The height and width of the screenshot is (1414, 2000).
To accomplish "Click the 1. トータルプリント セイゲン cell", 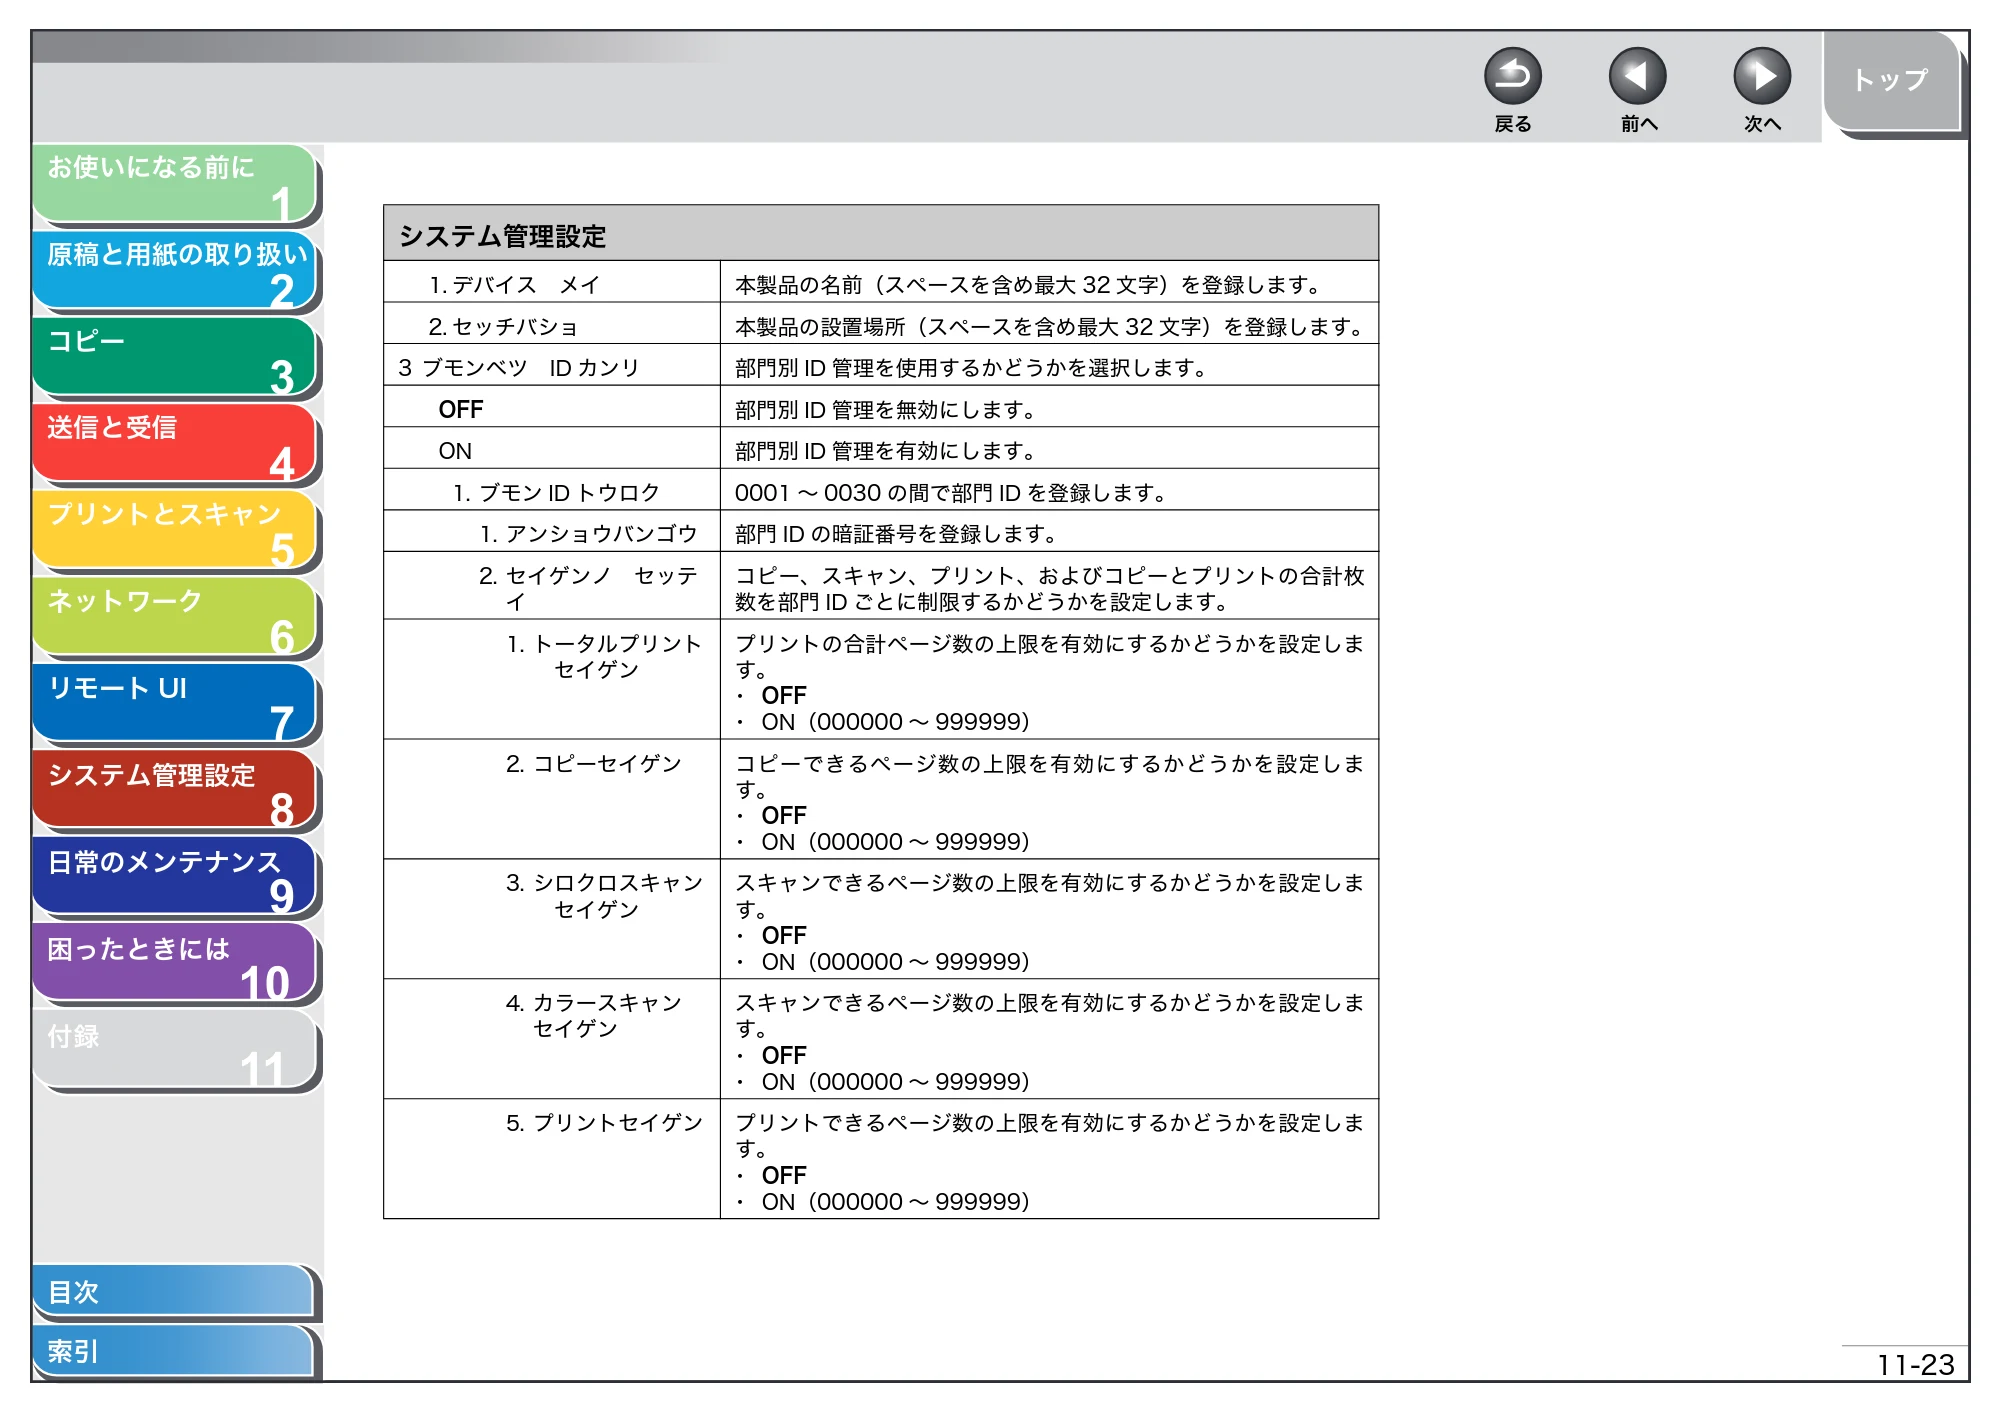I will [x=552, y=681].
